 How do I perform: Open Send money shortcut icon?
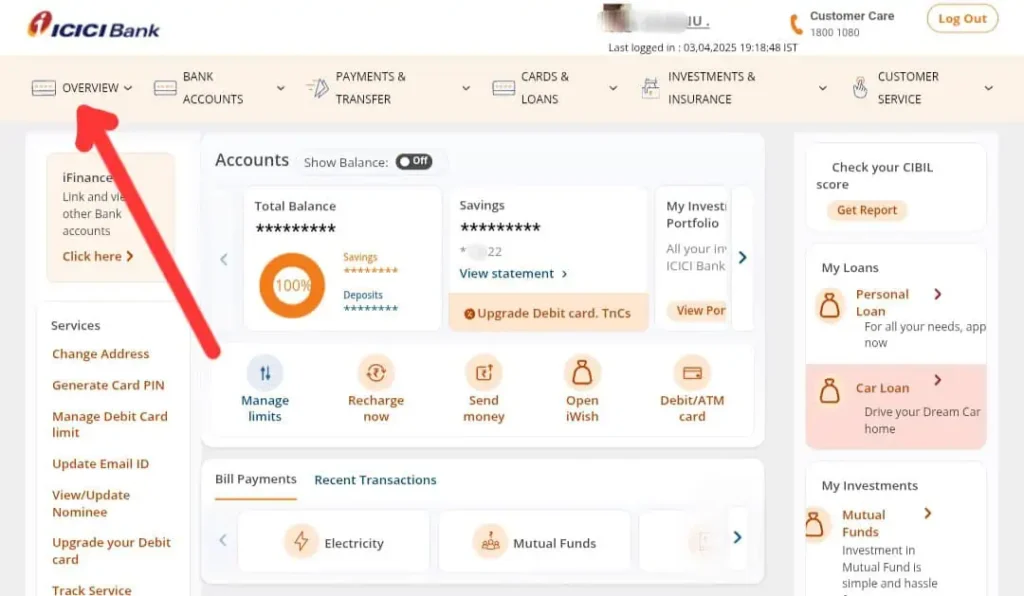484,373
